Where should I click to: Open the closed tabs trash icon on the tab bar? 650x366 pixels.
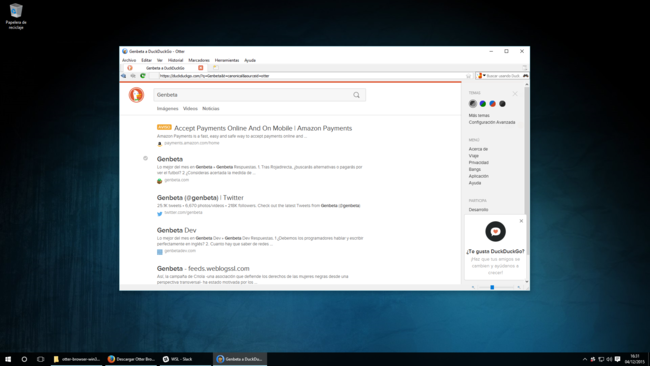click(x=525, y=68)
